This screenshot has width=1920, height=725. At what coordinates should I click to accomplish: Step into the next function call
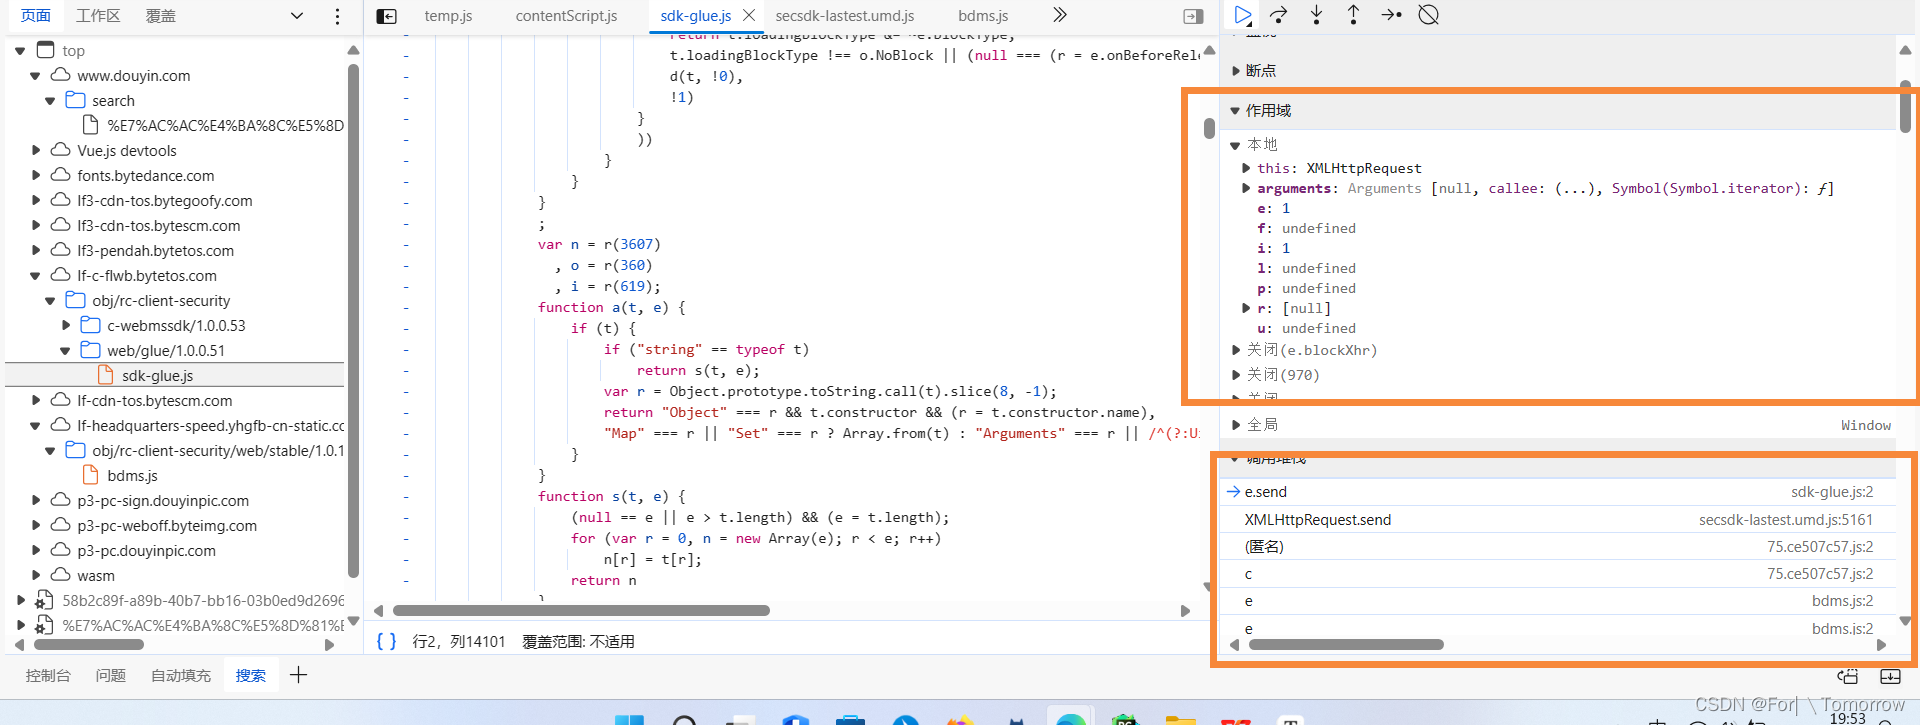point(1316,15)
